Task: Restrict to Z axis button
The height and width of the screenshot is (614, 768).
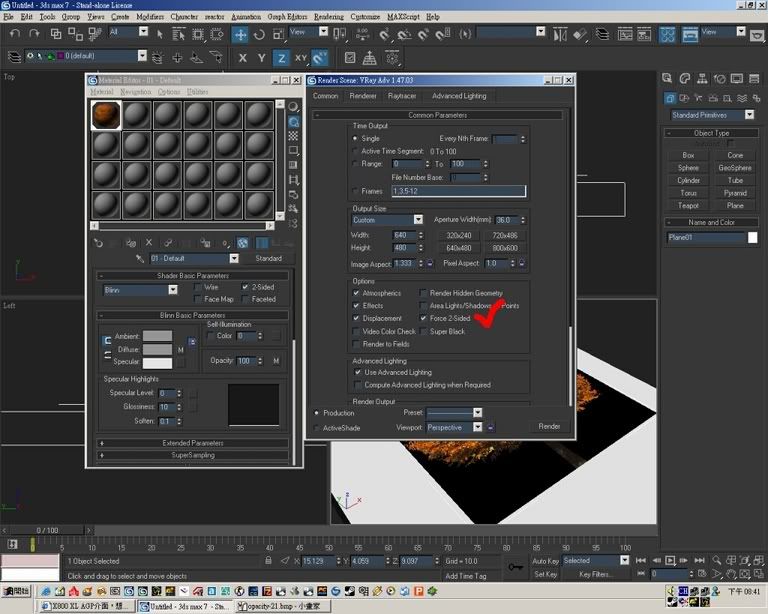Action: pyautogui.click(x=281, y=58)
